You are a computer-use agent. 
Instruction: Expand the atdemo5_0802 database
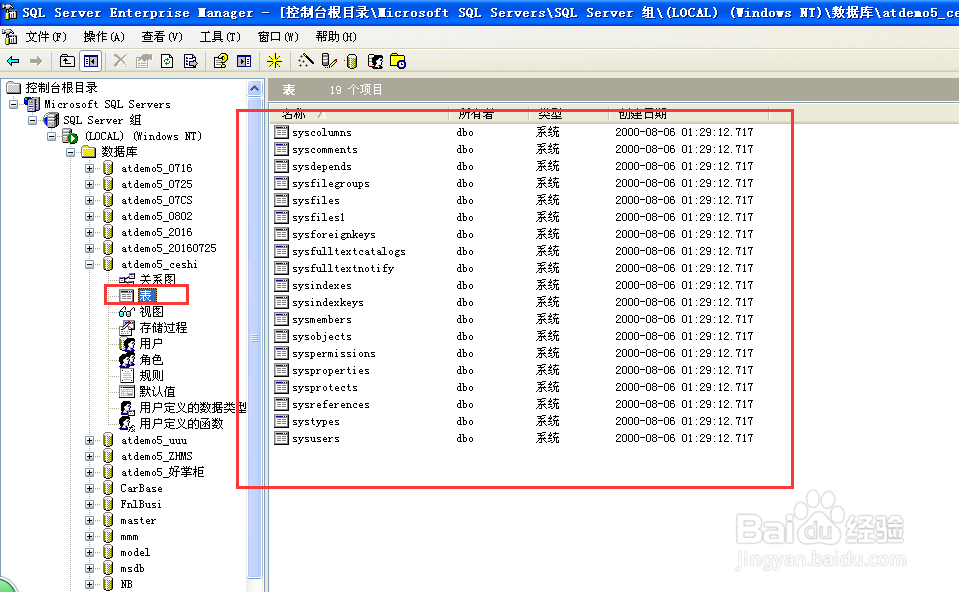pyautogui.click(x=90, y=216)
